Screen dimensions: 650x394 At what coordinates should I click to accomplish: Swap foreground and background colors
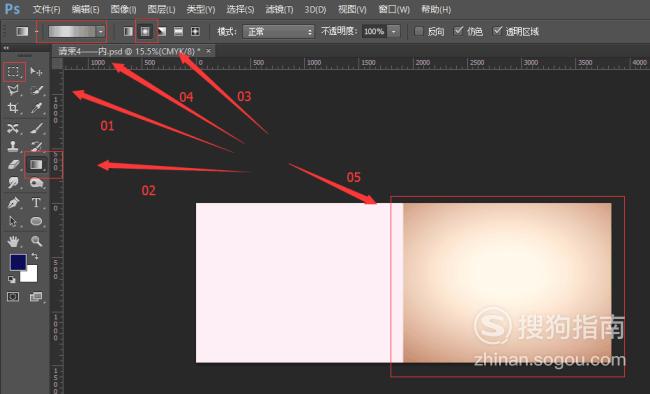(35, 256)
